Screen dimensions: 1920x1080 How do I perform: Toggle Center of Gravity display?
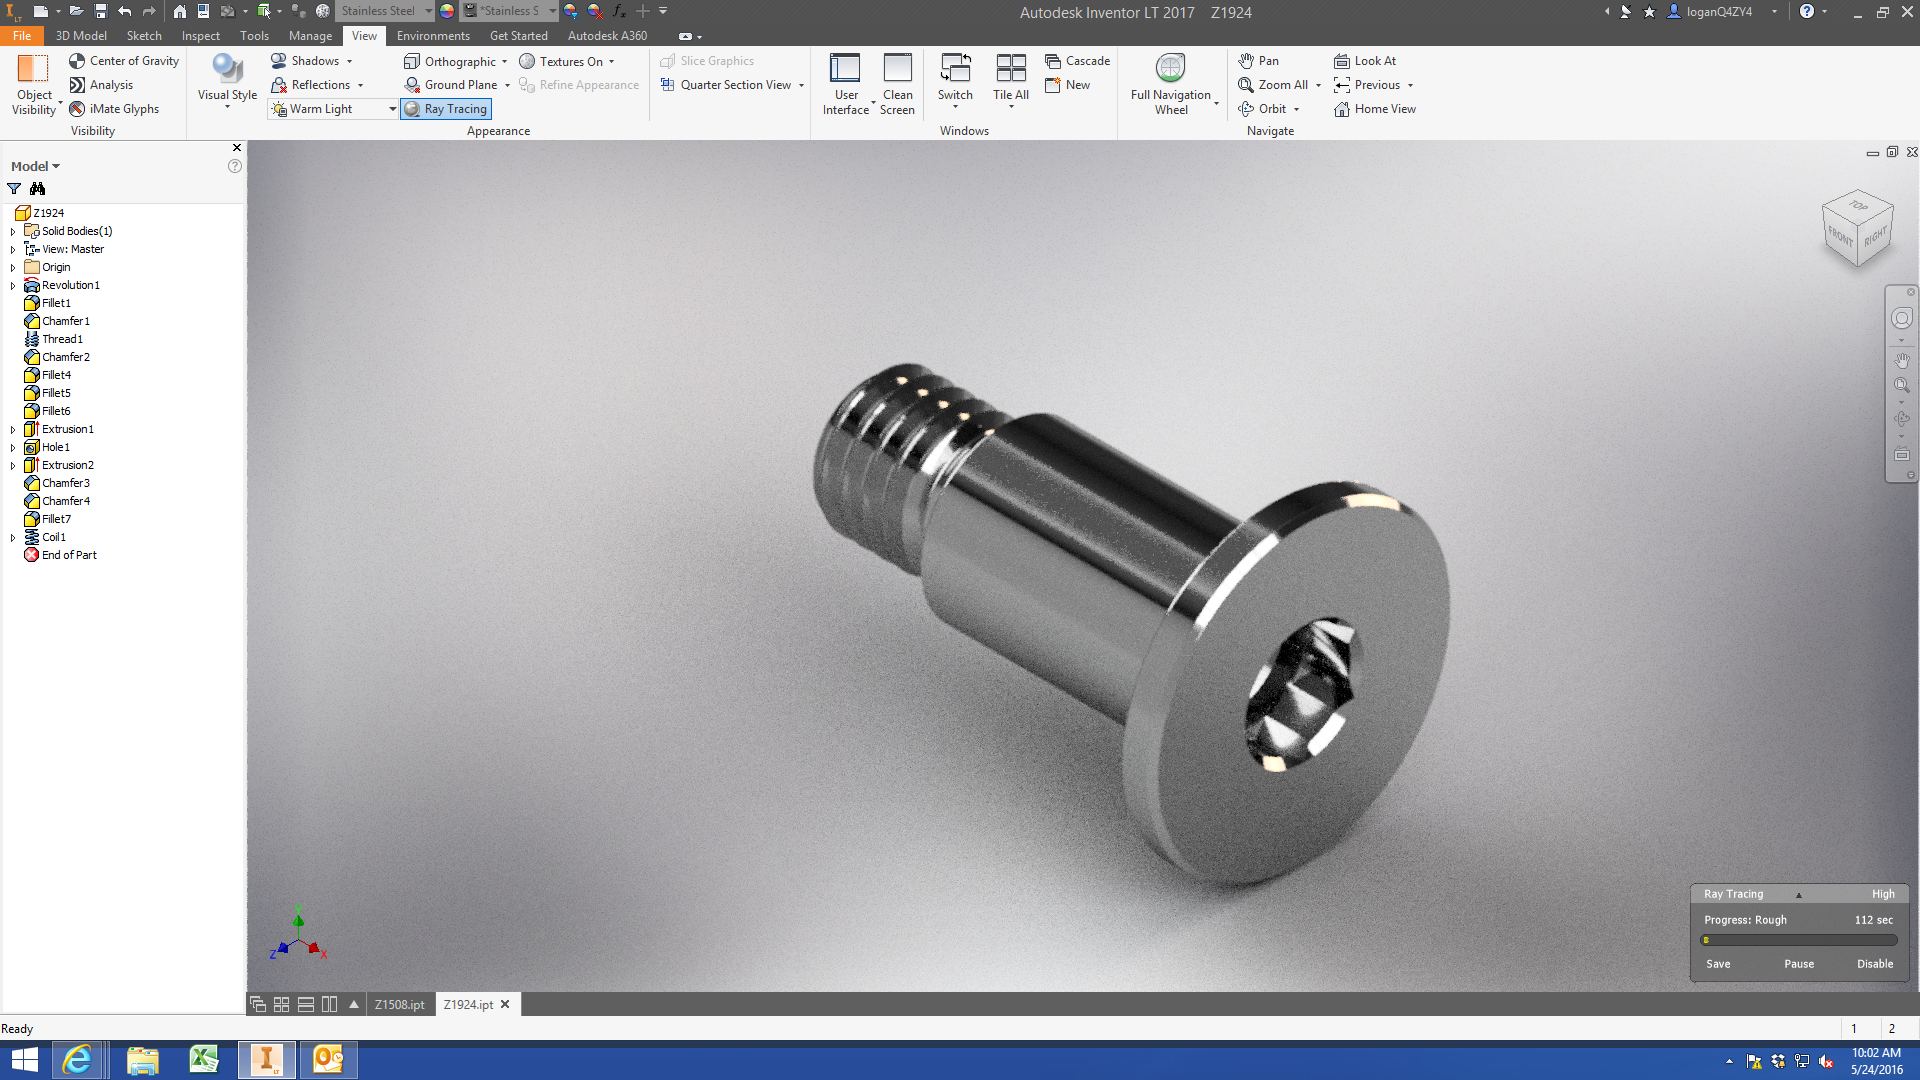point(124,61)
